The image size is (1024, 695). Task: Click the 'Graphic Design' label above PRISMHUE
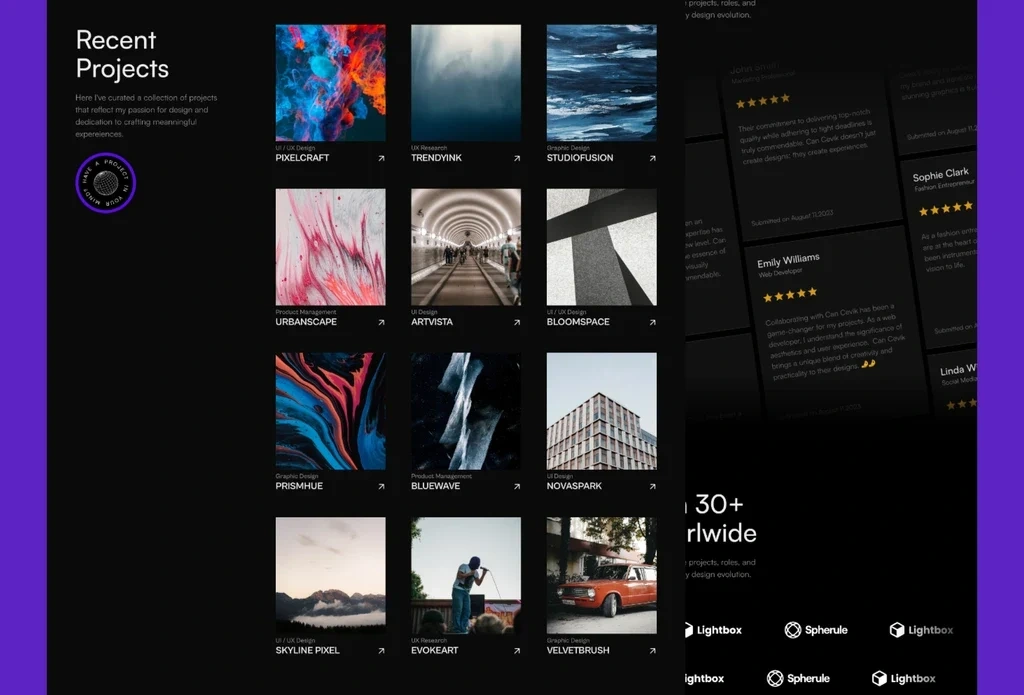pyautogui.click(x=297, y=476)
